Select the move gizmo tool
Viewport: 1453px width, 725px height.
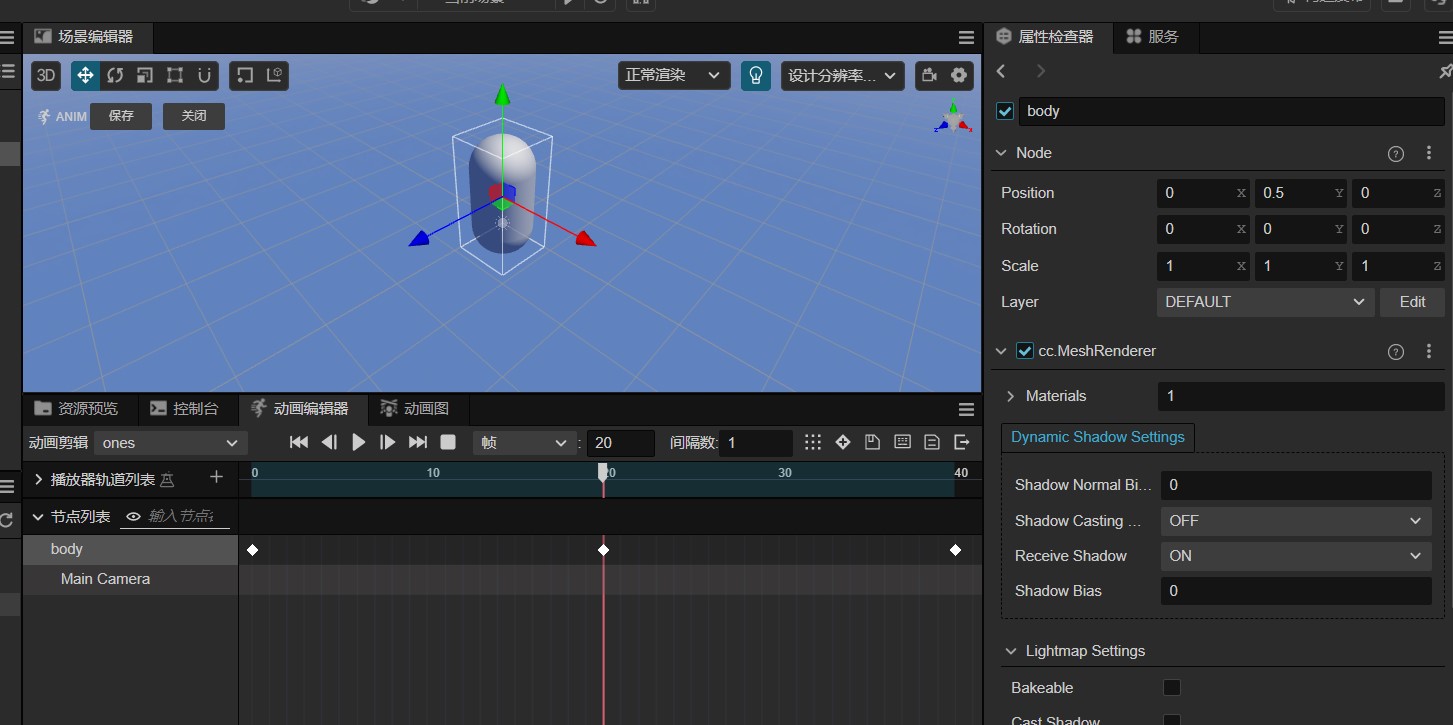[86, 76]
